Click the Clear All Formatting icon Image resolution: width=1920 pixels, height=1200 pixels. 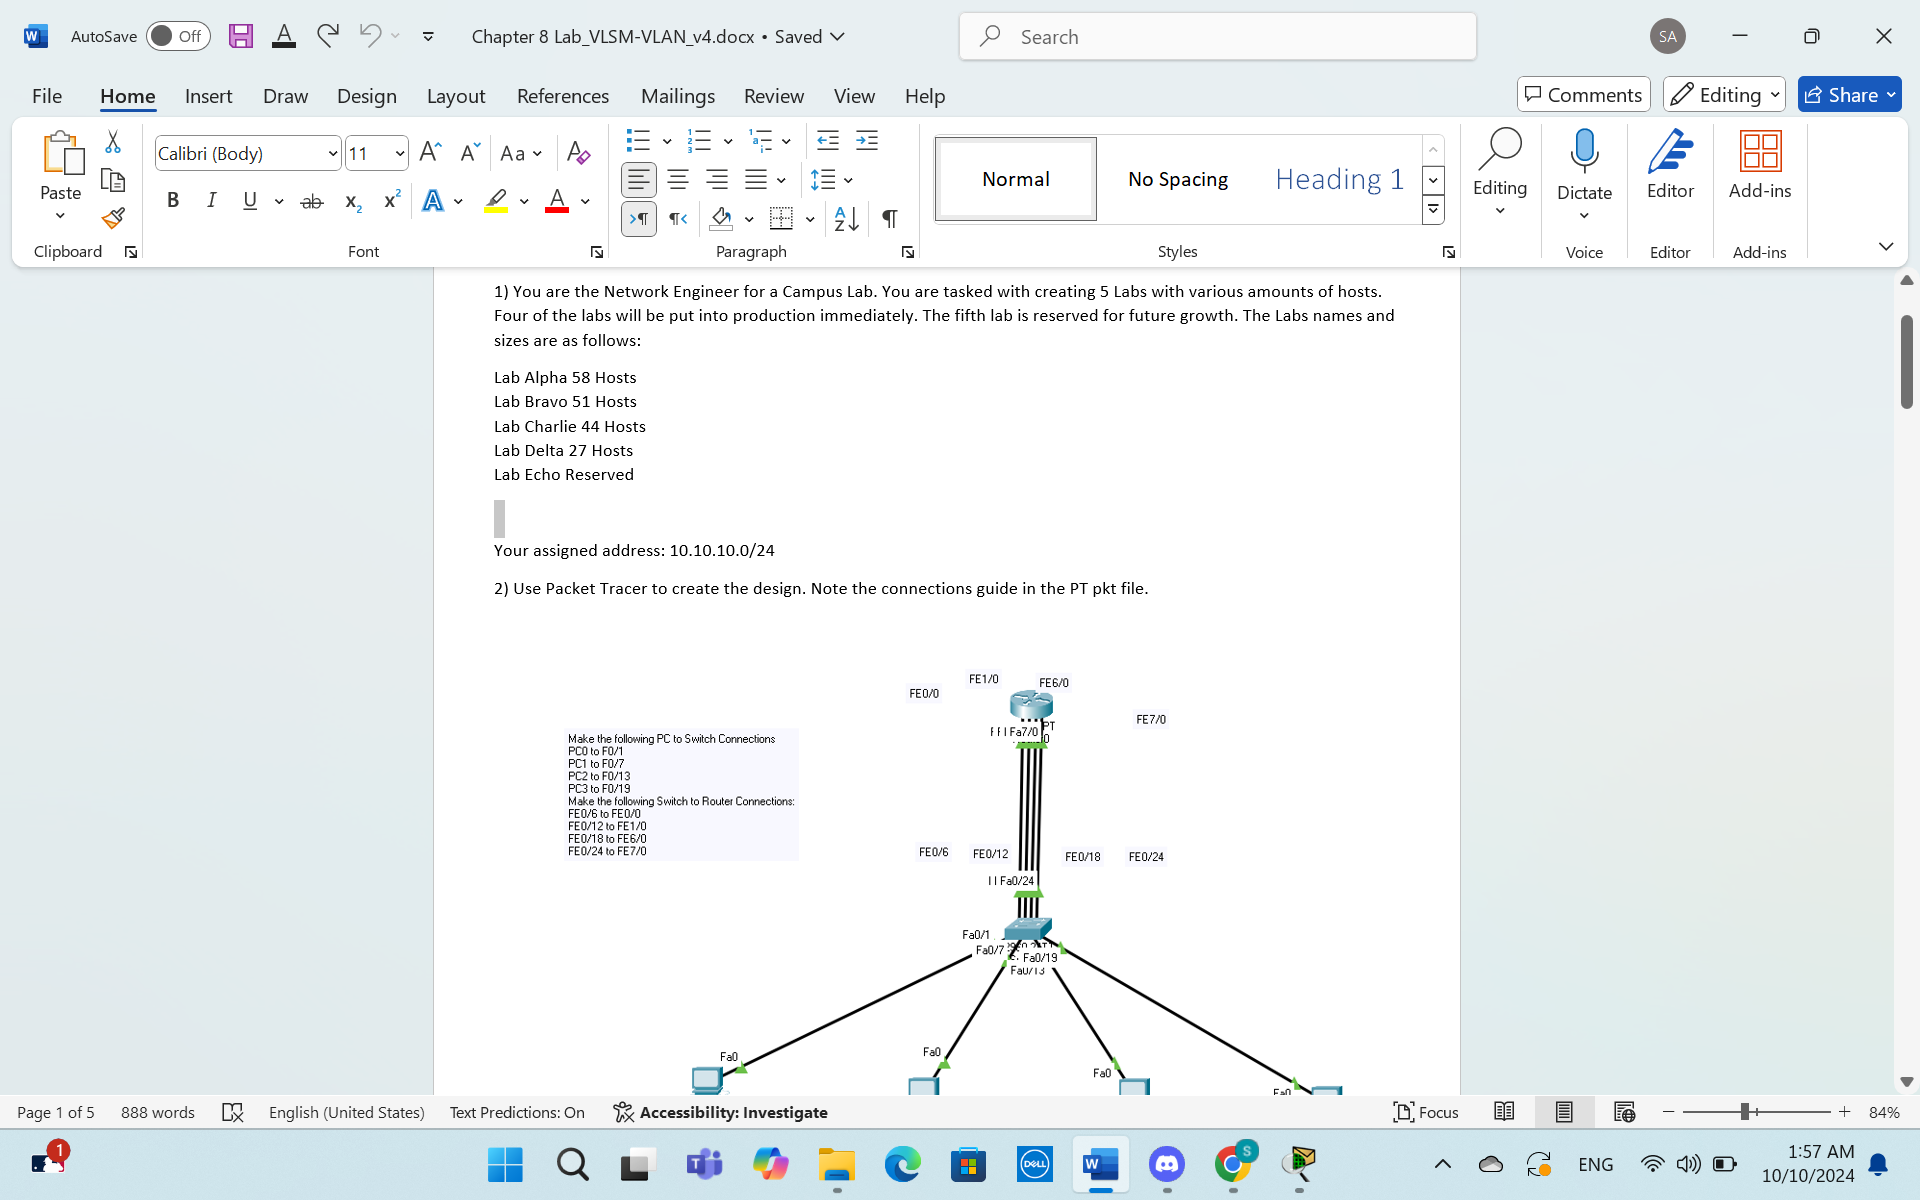click(578, 153)
